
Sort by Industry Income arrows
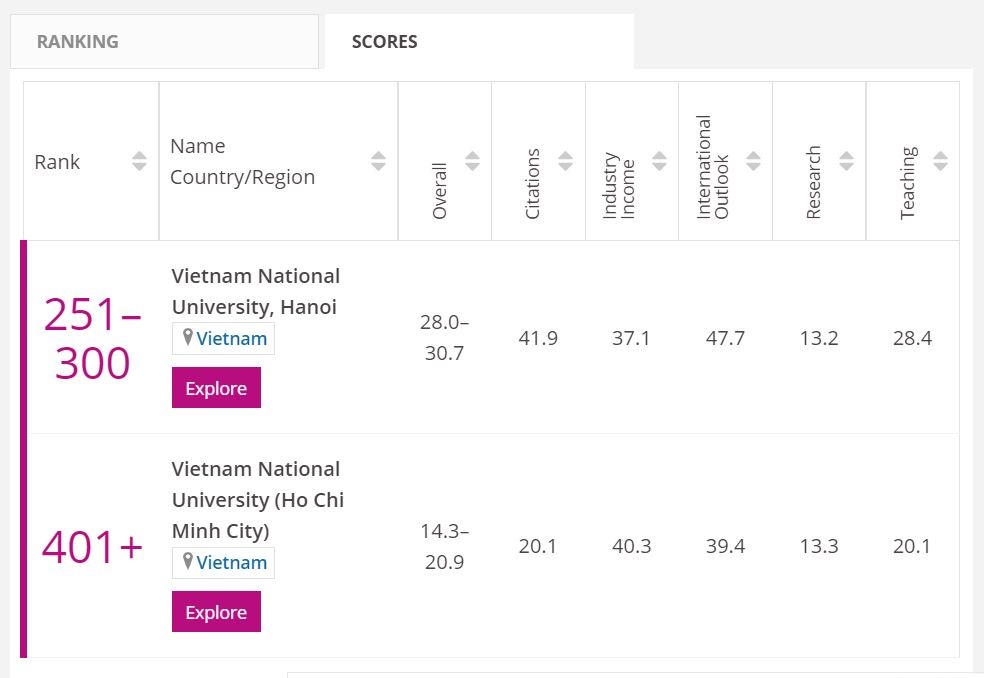click(659, 161)
